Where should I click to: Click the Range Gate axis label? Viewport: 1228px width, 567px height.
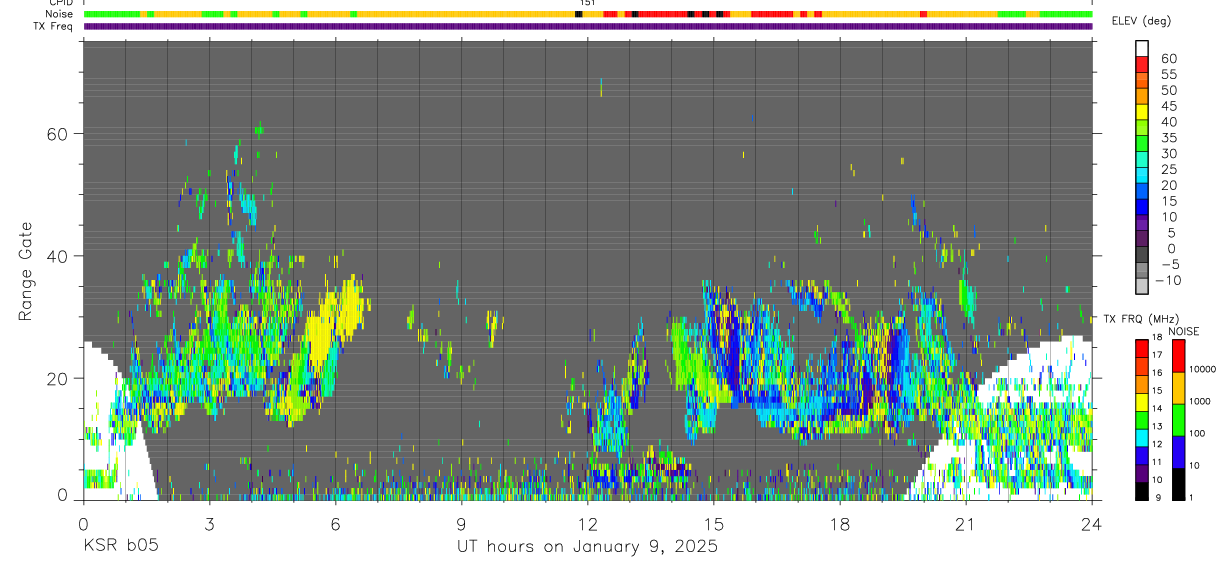click(26, 271)
